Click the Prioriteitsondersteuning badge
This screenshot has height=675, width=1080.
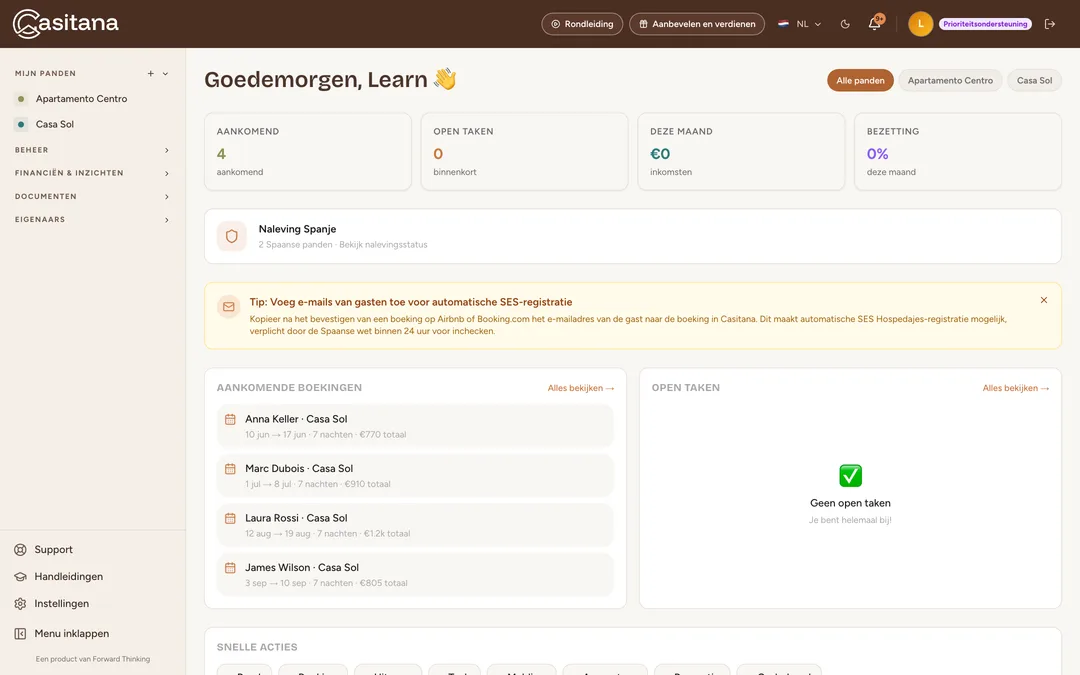[x=985, y=24]
